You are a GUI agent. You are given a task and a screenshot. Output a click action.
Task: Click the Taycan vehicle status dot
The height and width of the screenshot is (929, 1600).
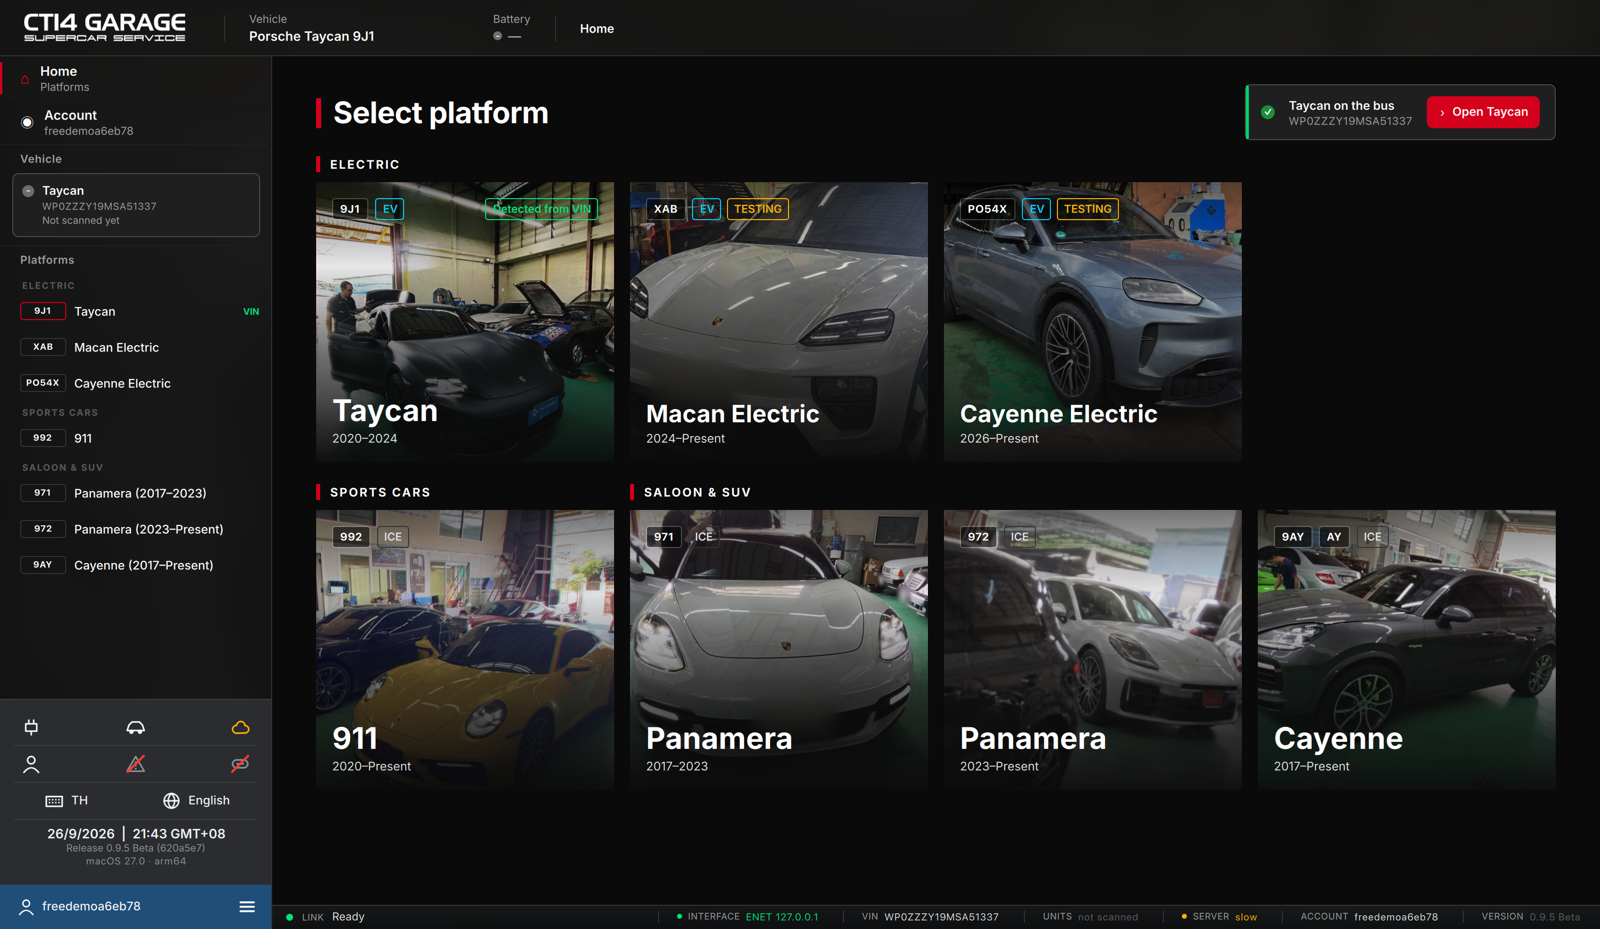(28, 191)
